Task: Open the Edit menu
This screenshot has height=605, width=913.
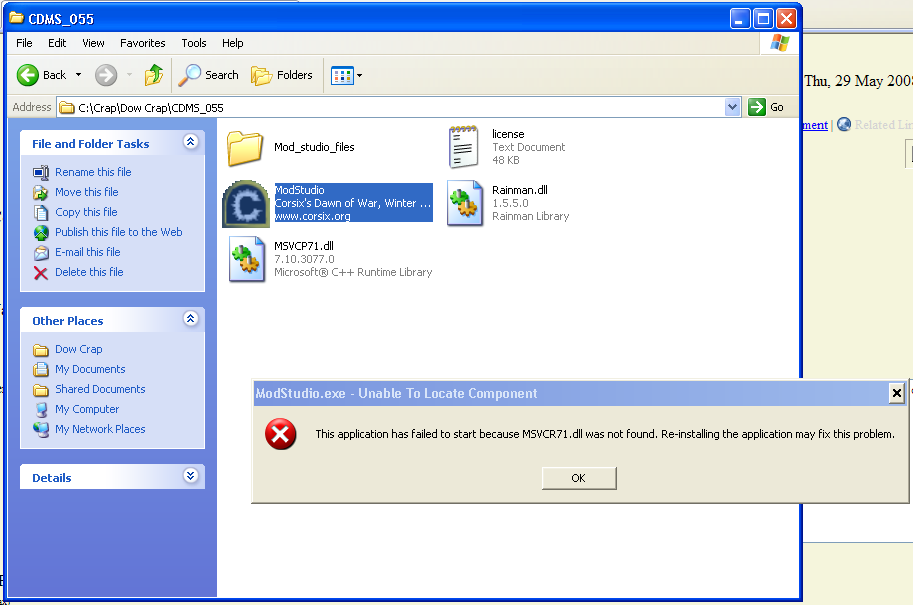Action: (57, 43)
